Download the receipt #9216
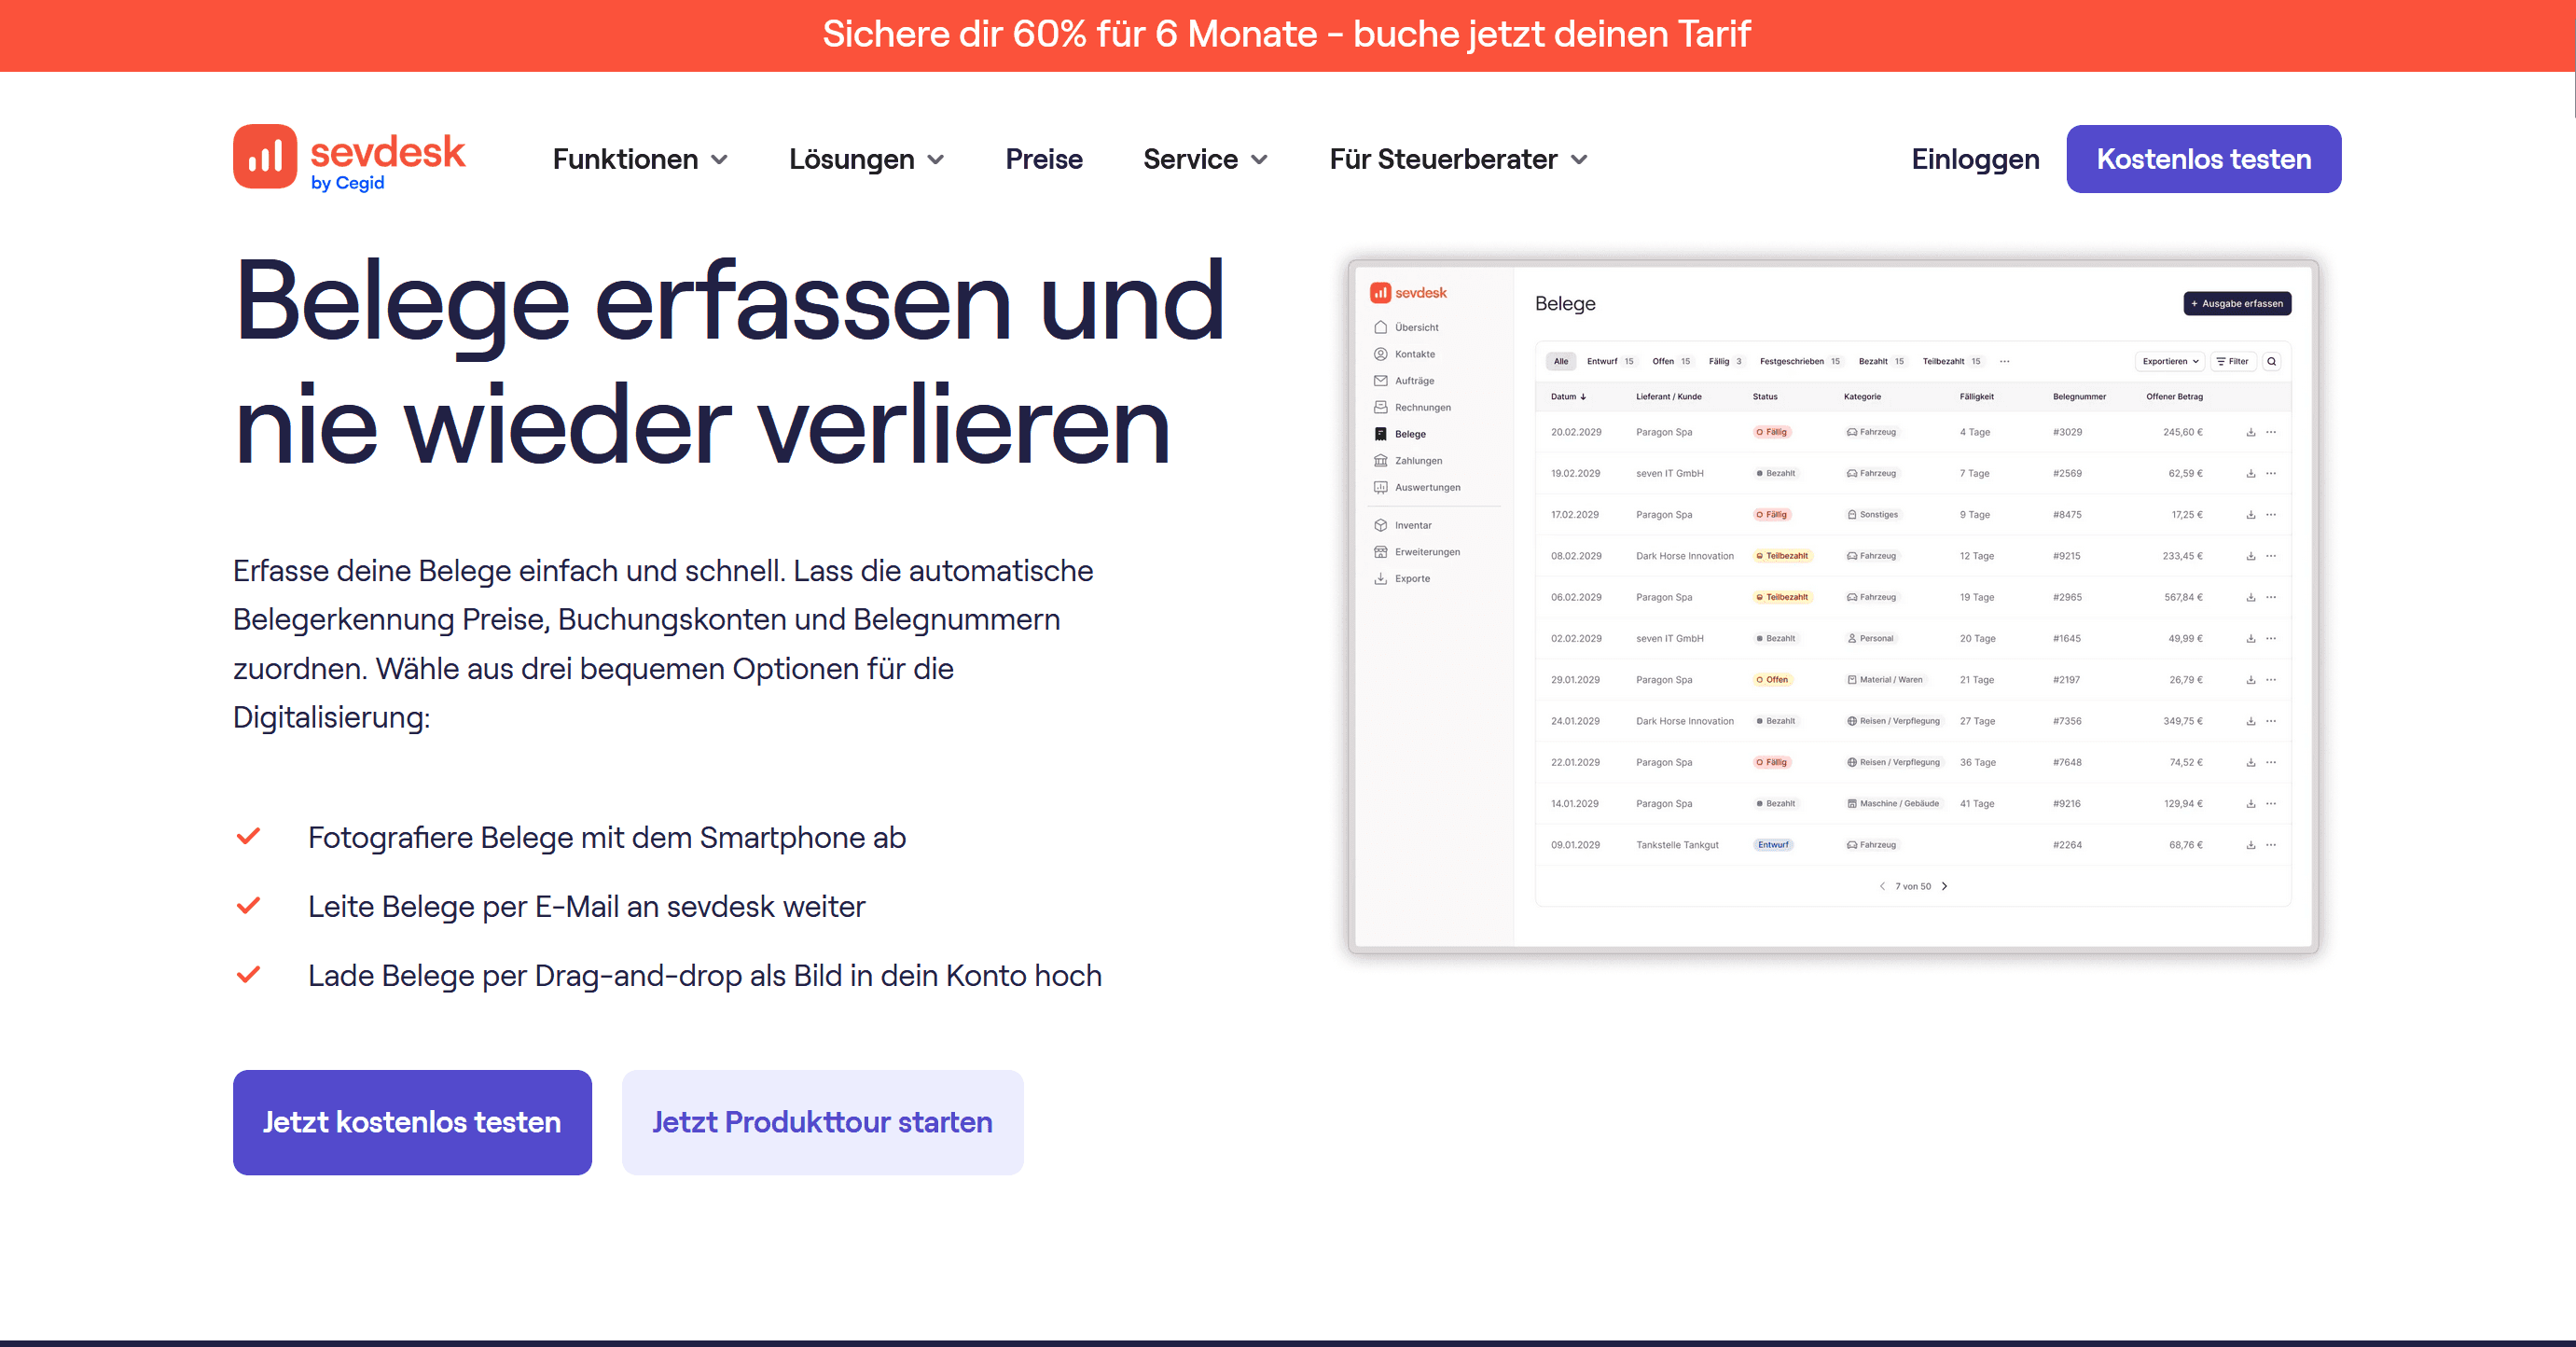 [x=2250, y=803]
